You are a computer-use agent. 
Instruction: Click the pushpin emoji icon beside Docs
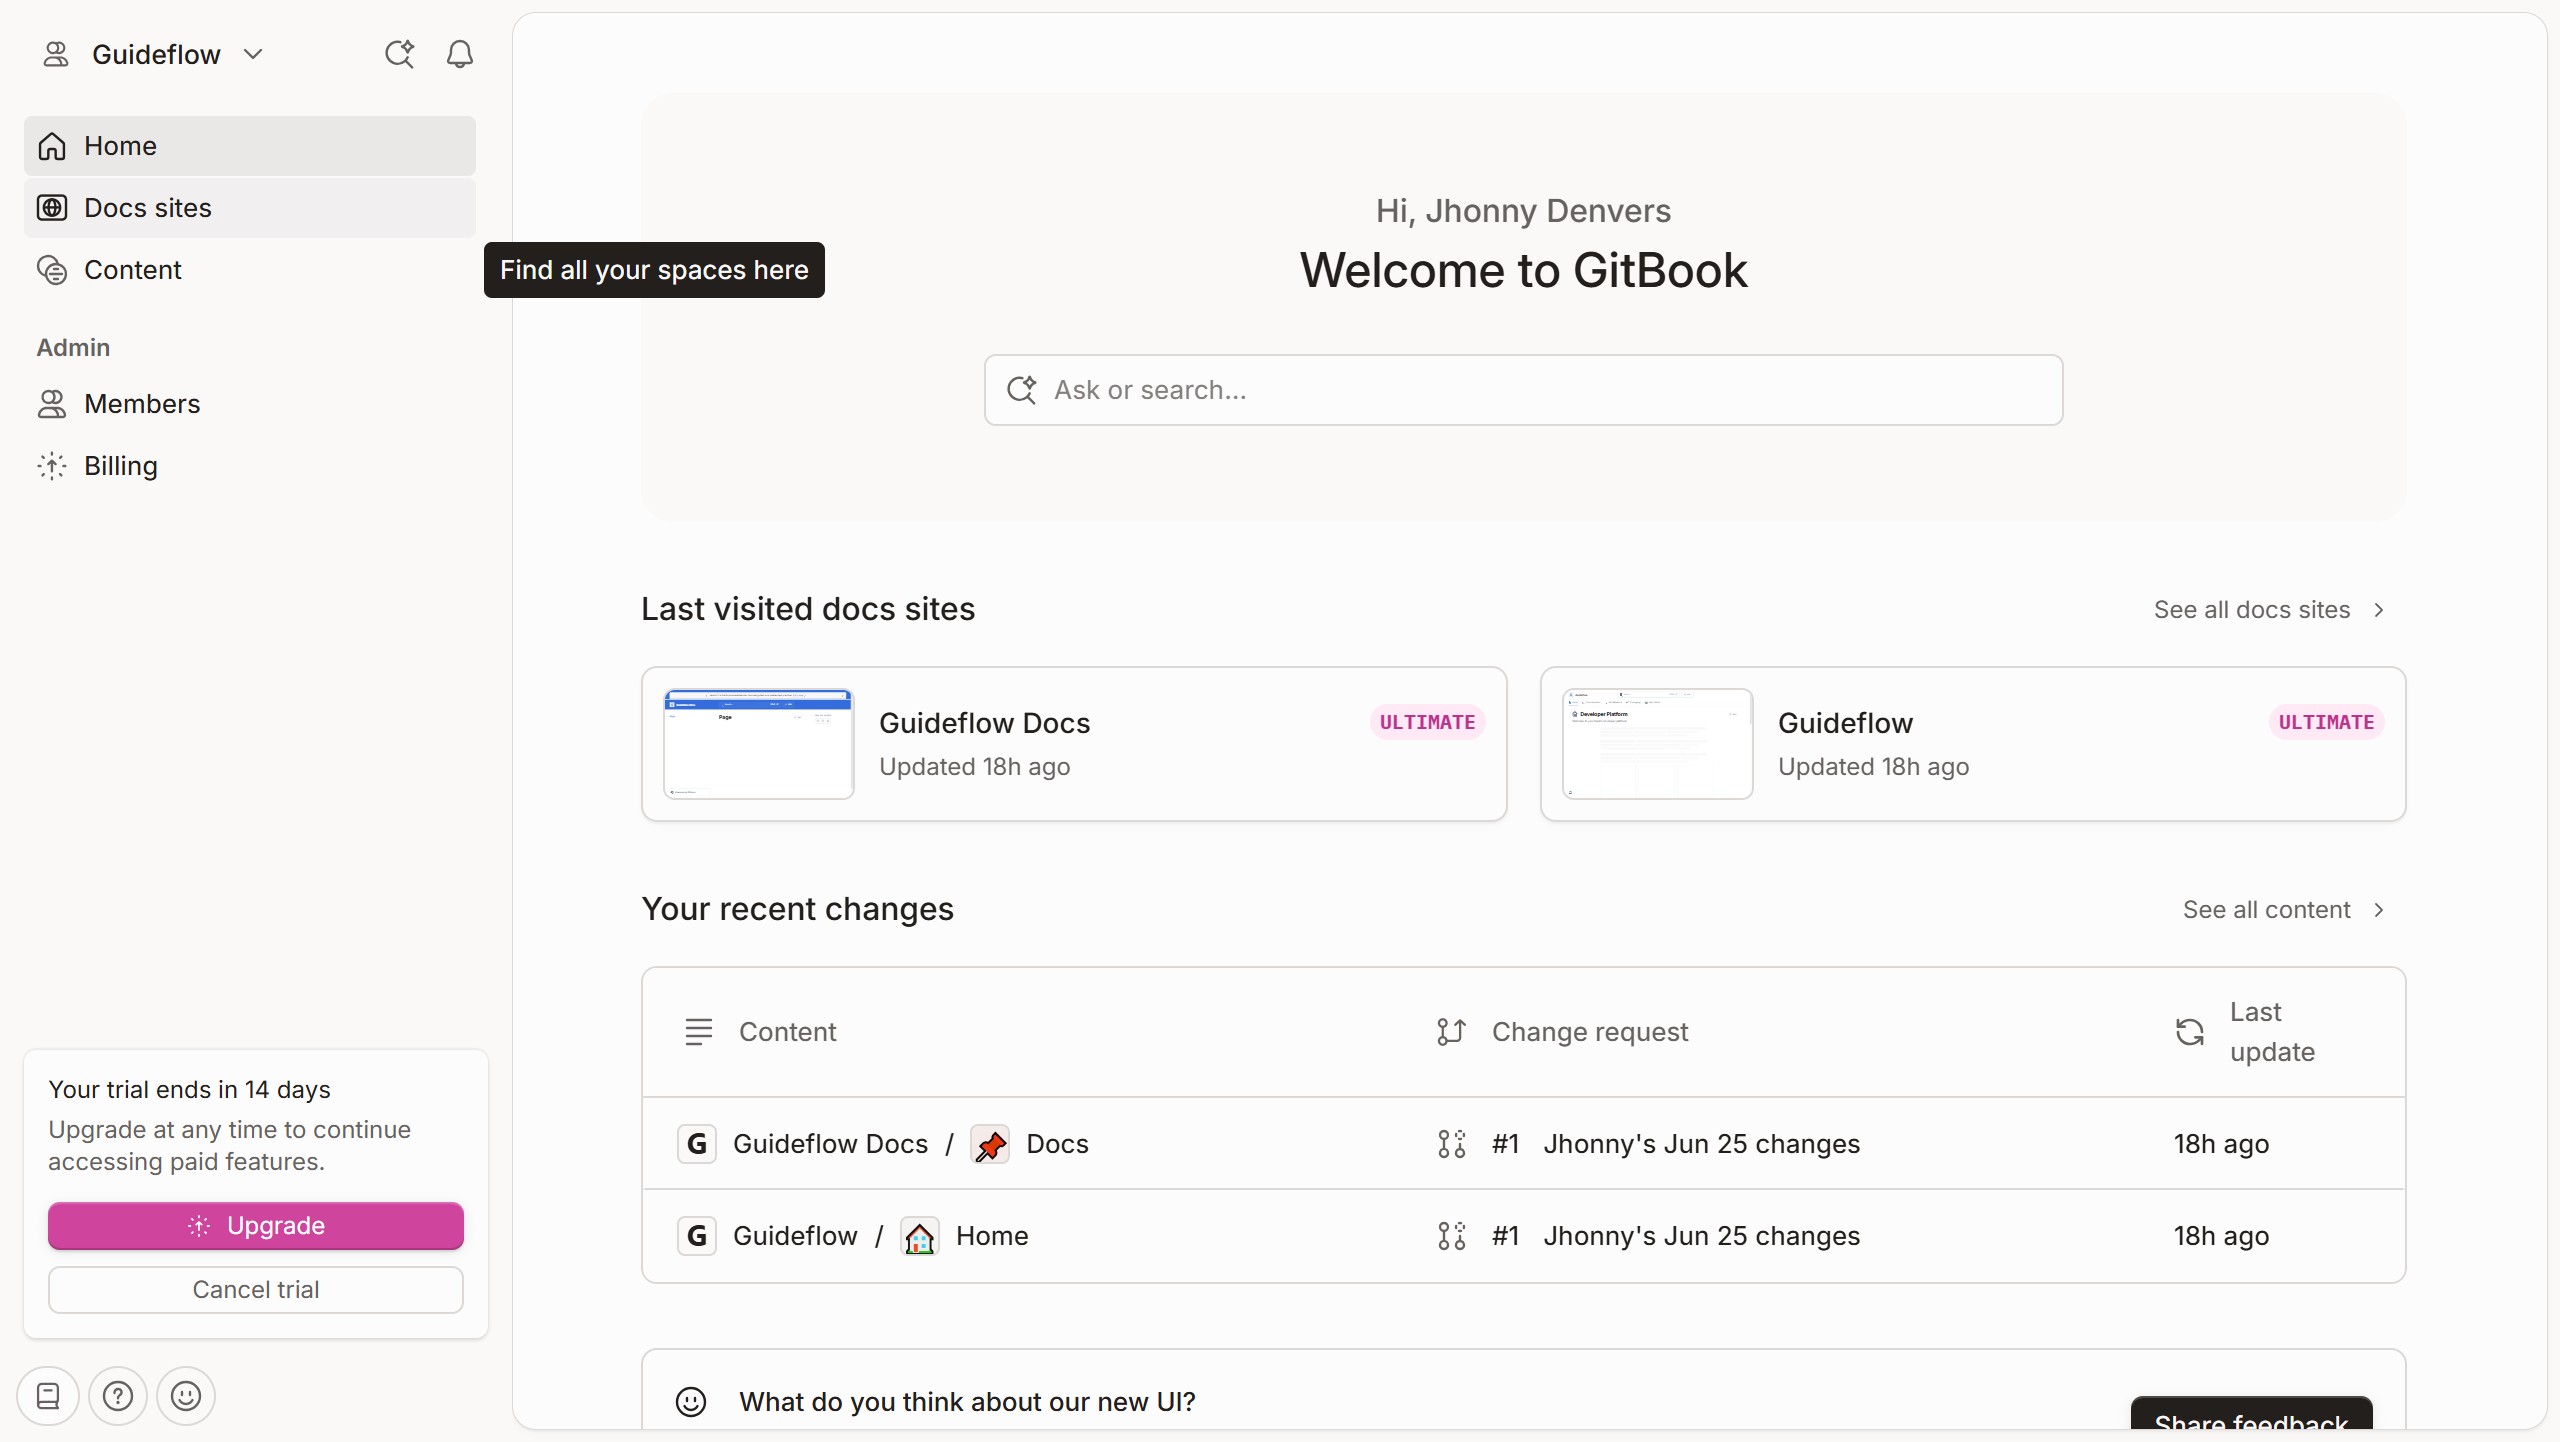[990, 1144]
